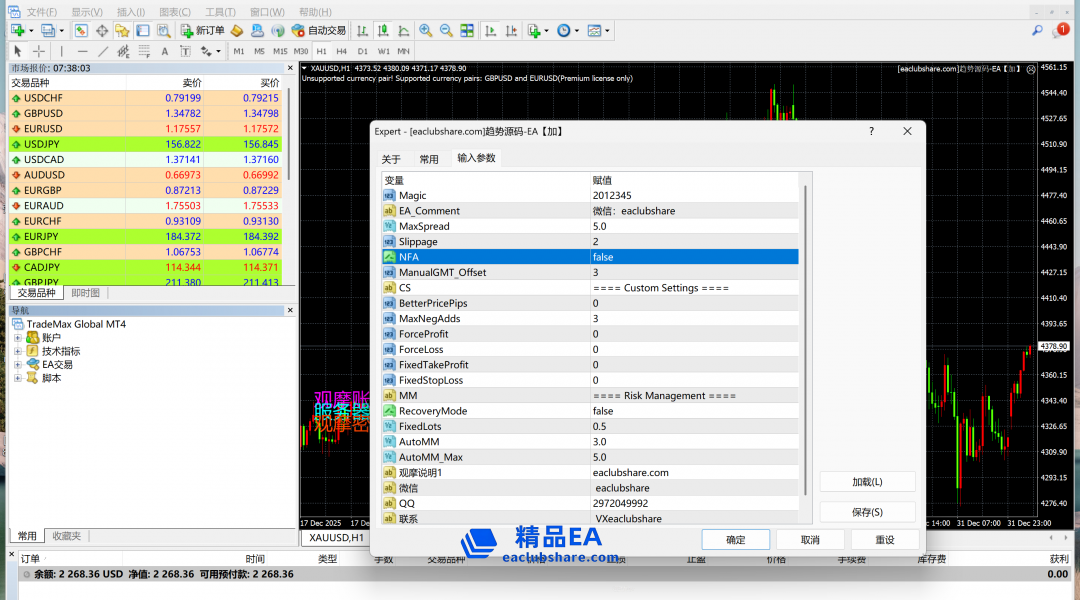The height and width of the screenshot is (600, 1080).
Task: Expand the EA交易 node in navigator
Action: pos(18,365)
